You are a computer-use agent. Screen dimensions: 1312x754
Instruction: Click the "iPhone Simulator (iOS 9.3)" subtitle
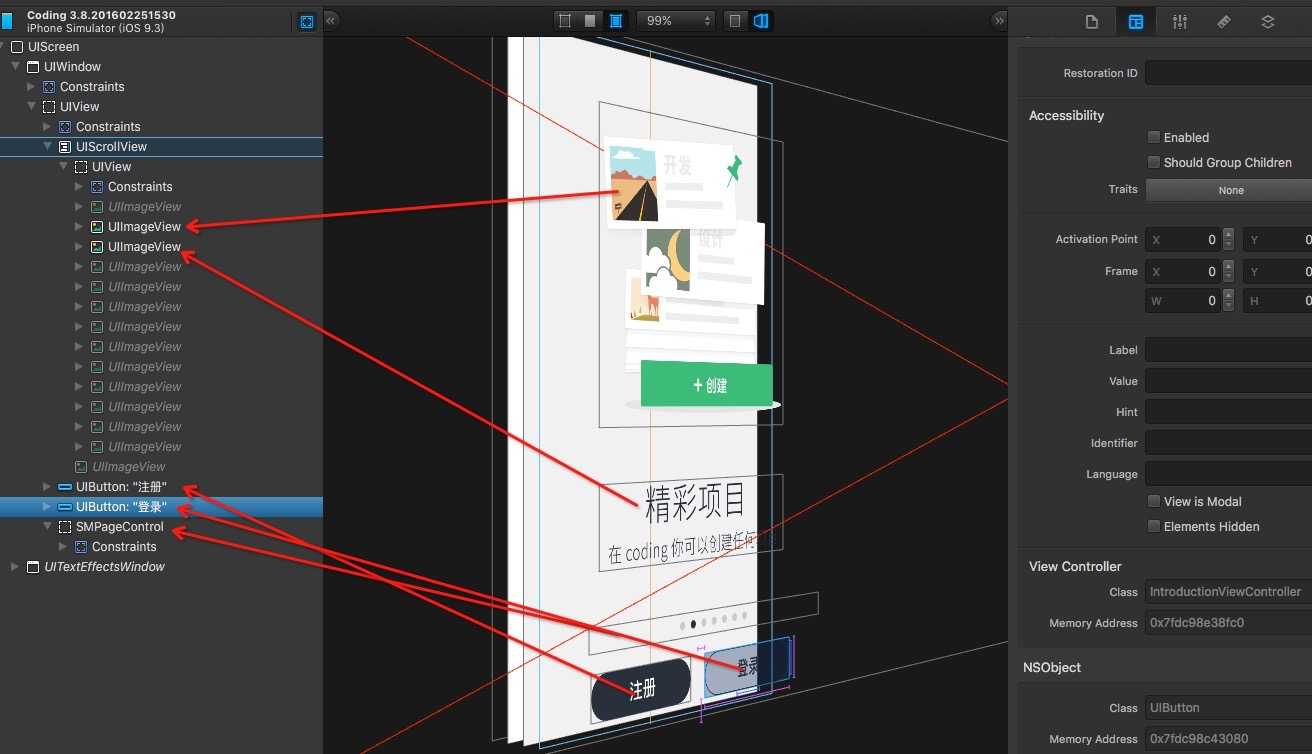(95, 28)
